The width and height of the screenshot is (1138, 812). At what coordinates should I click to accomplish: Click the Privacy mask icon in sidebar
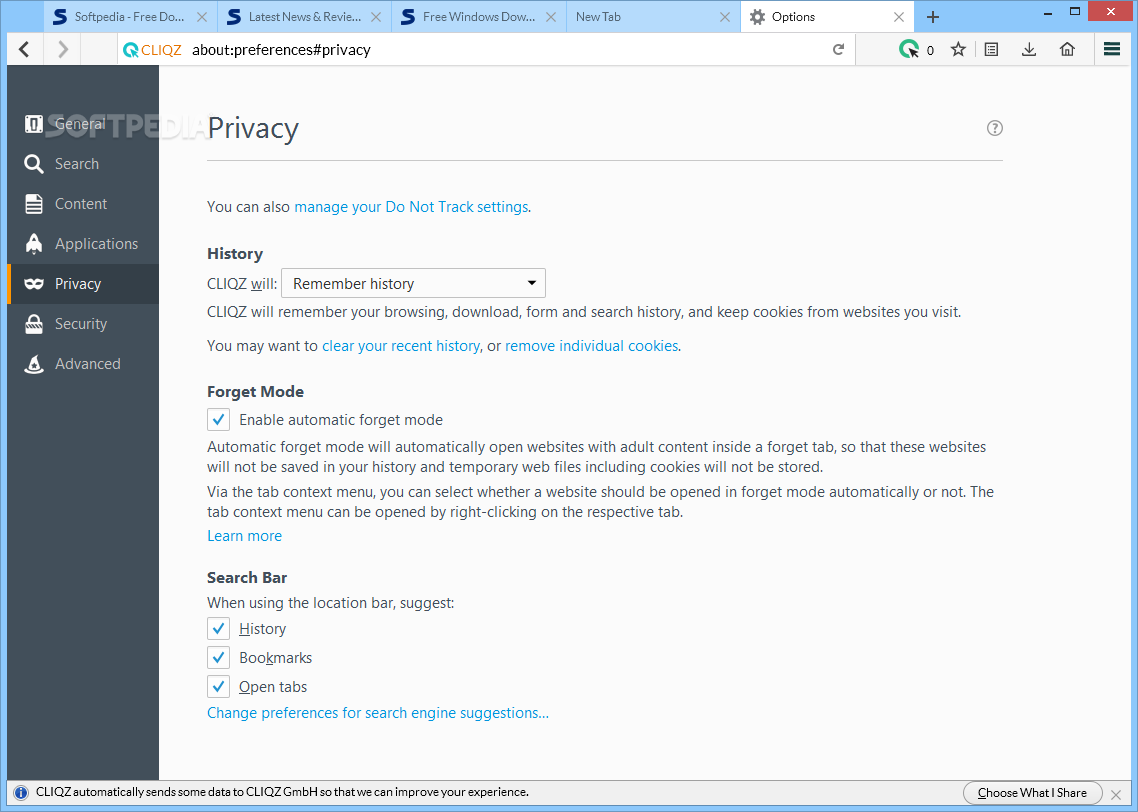(33, 284)
